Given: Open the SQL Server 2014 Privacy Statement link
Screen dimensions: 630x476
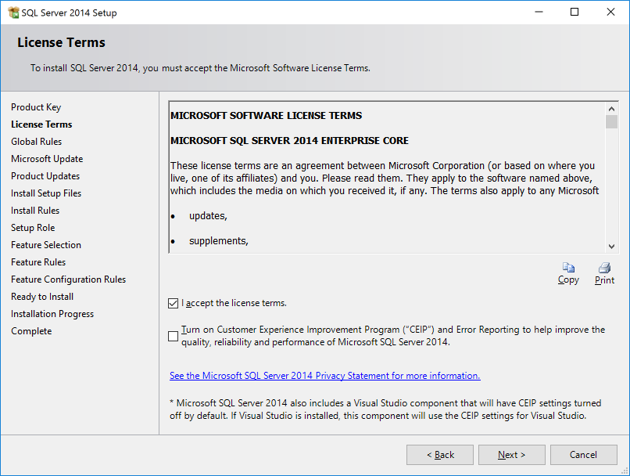Looking at the screenshot, I should (x=325, y=376).
